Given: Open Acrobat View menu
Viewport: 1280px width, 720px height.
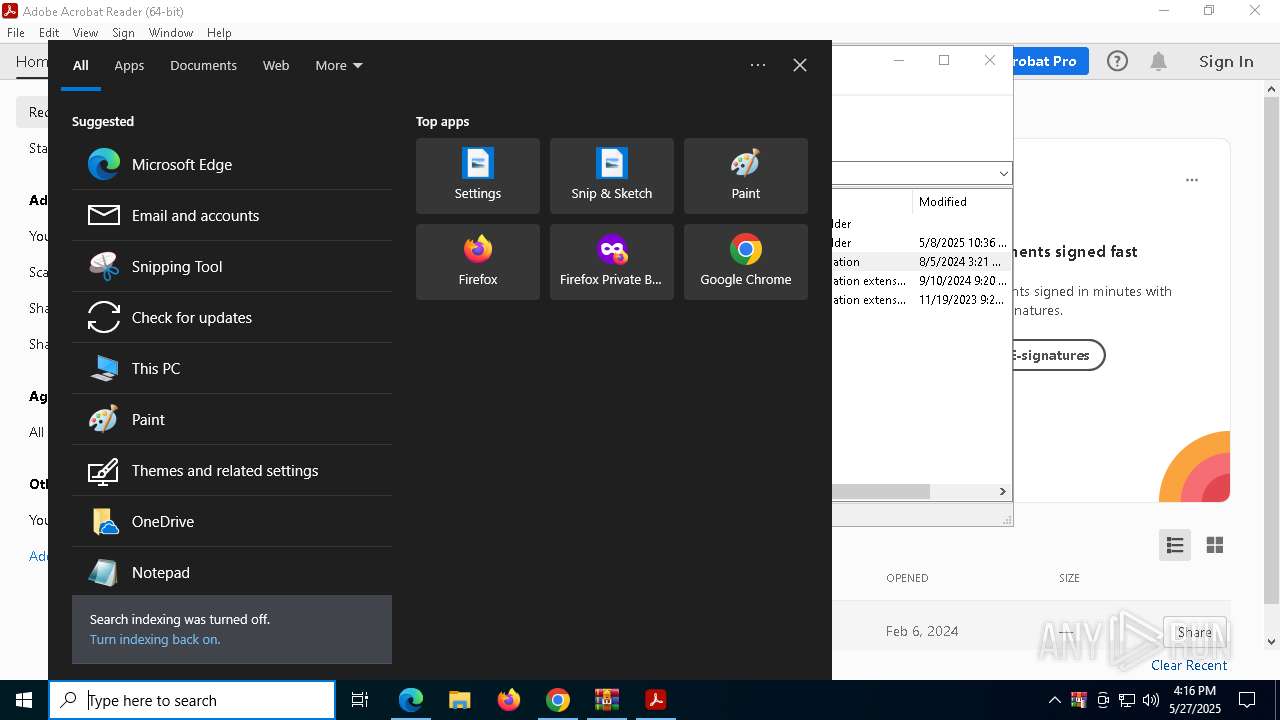Looking at the screenshot, I should coord(85,33).
